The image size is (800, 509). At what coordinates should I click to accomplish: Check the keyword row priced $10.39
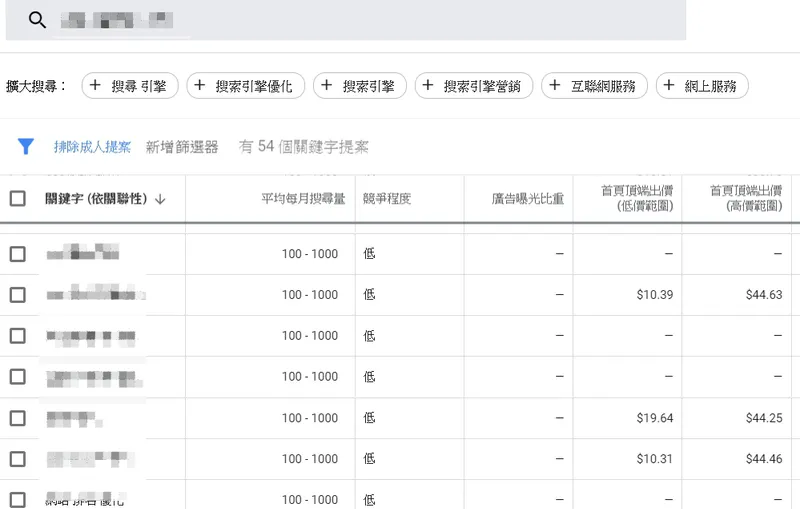(x=18, y=295)
